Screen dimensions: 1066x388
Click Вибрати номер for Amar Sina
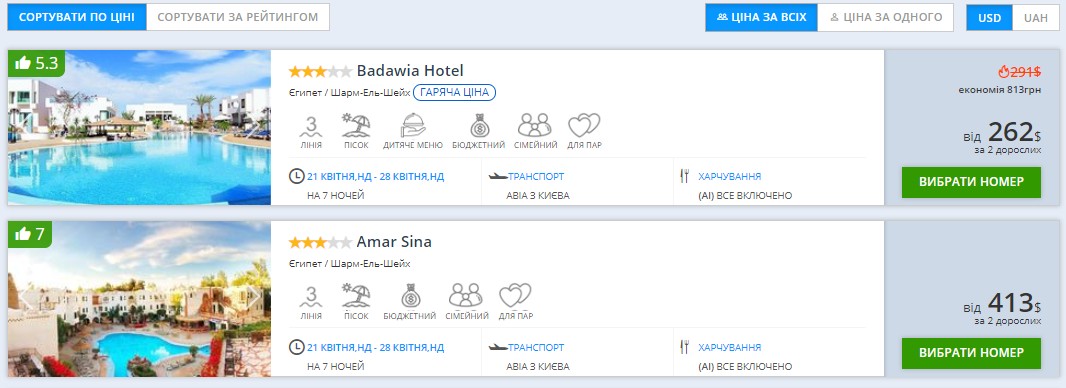pyautogui.click(x=971, y=353)
